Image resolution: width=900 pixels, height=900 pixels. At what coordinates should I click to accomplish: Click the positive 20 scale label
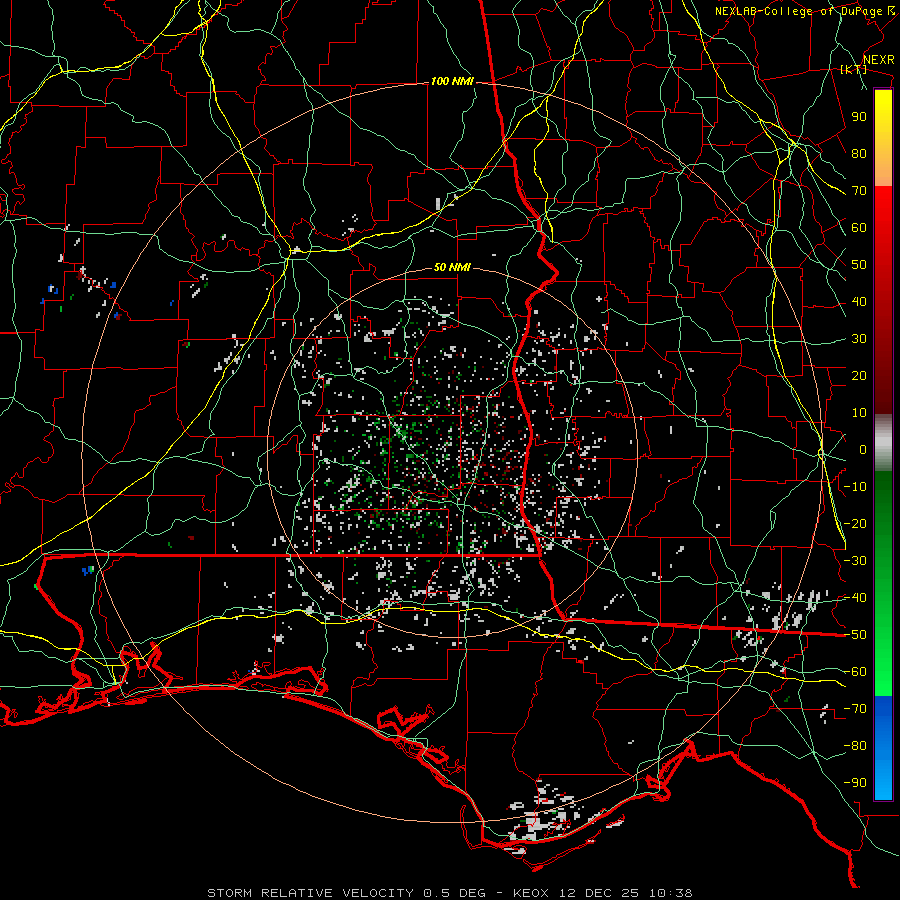pyautogui.click(x=859, y=376)
